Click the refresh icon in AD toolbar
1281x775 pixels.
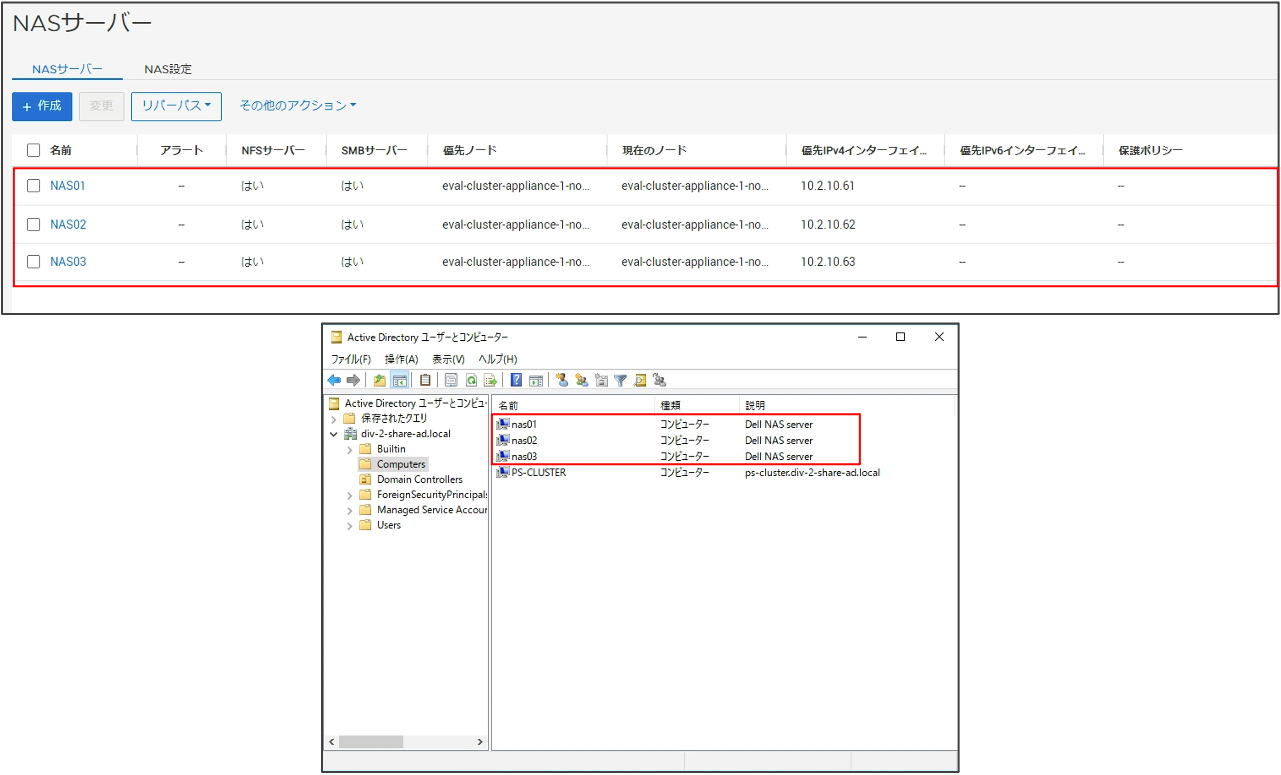pyautogui.click(x=471, y=380)
